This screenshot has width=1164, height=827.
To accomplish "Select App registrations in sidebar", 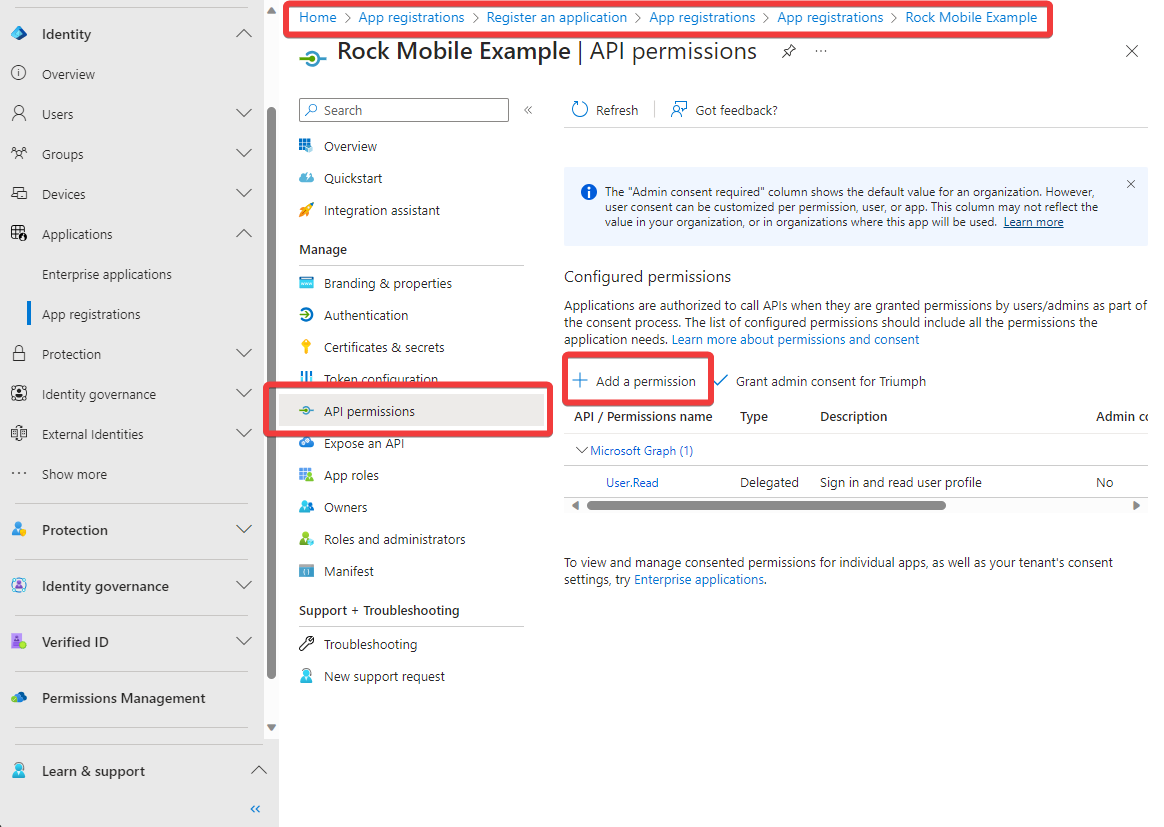I will point(91,314).
